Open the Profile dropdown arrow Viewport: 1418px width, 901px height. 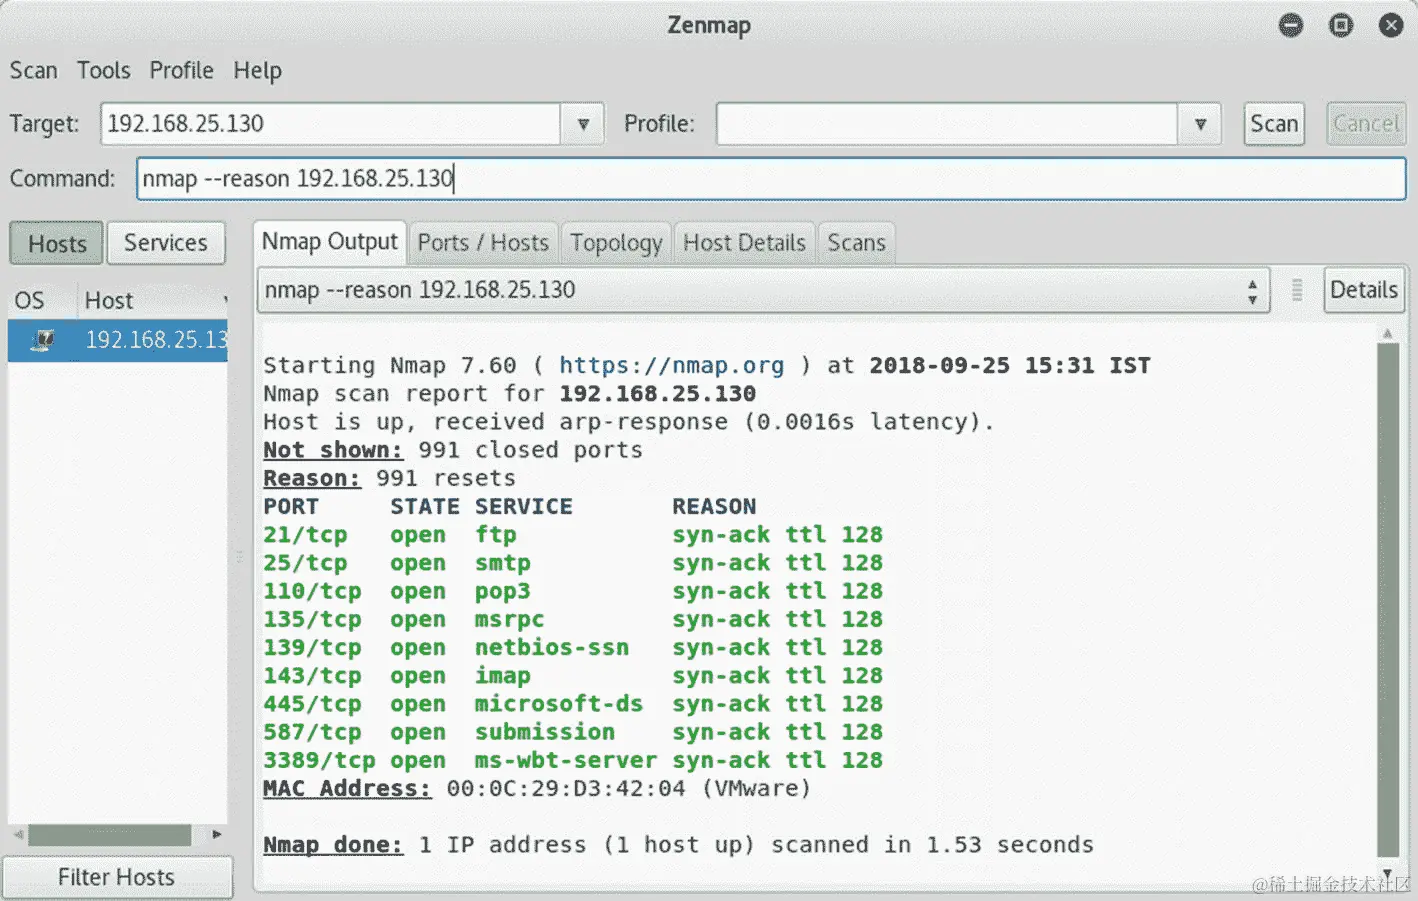point(1200,124)
